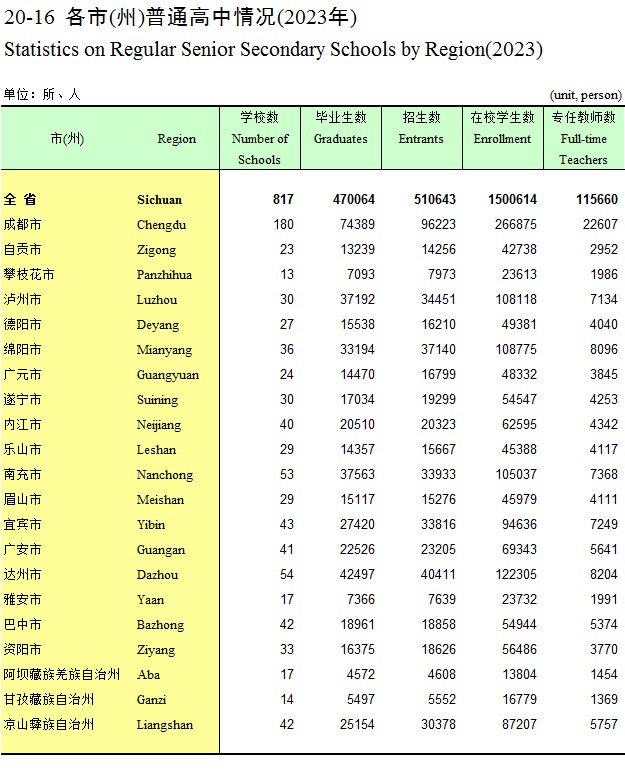Select the 'Region' column header

coord(177,139)
